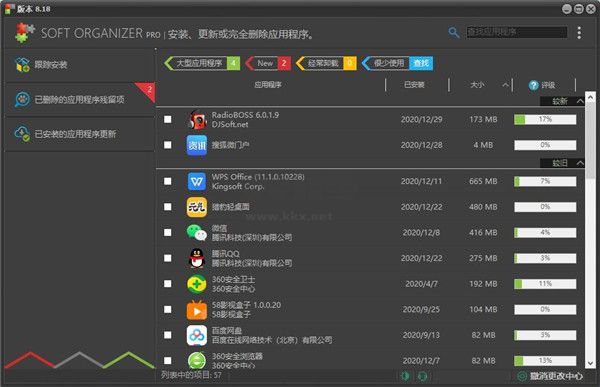Check the 微信 row checkbox
Image resolution: width=600 pixels, height=387 pixels.
[x=168, y=232]
